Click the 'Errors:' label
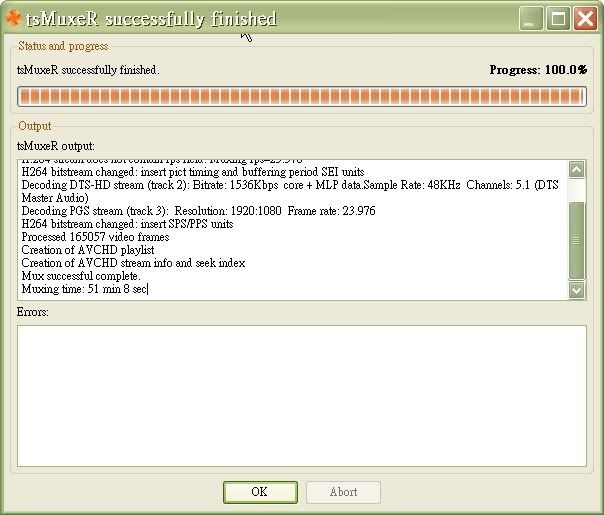Image resolution: width=604 pixels, height=515 pixels. [x=33, y=312]
